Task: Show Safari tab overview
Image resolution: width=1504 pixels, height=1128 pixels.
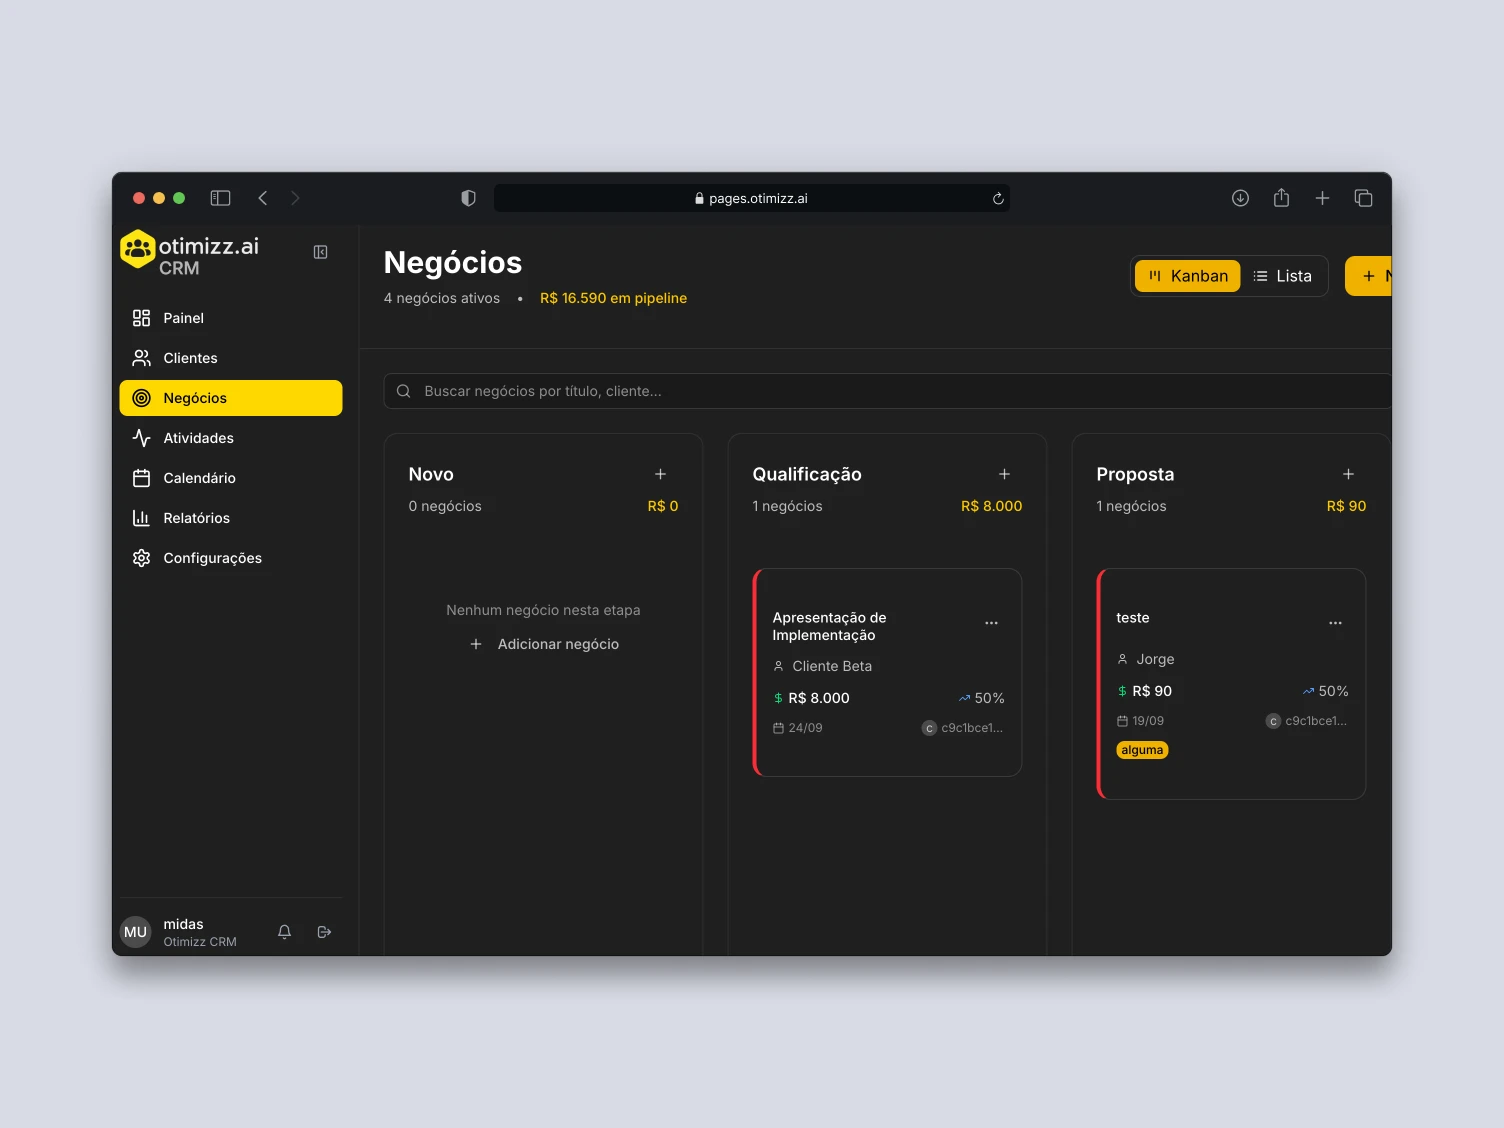Action: [x=1363, y=198]
